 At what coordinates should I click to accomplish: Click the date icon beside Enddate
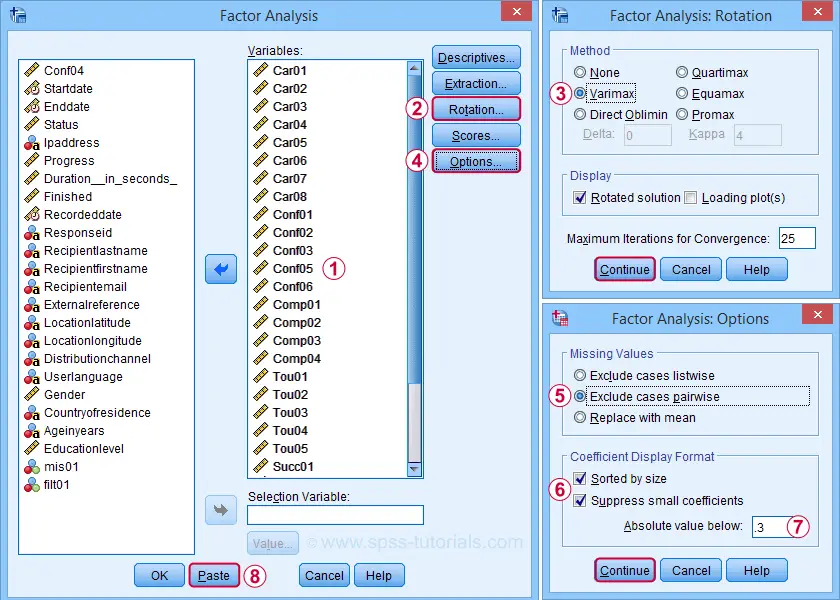pos(32,106)
